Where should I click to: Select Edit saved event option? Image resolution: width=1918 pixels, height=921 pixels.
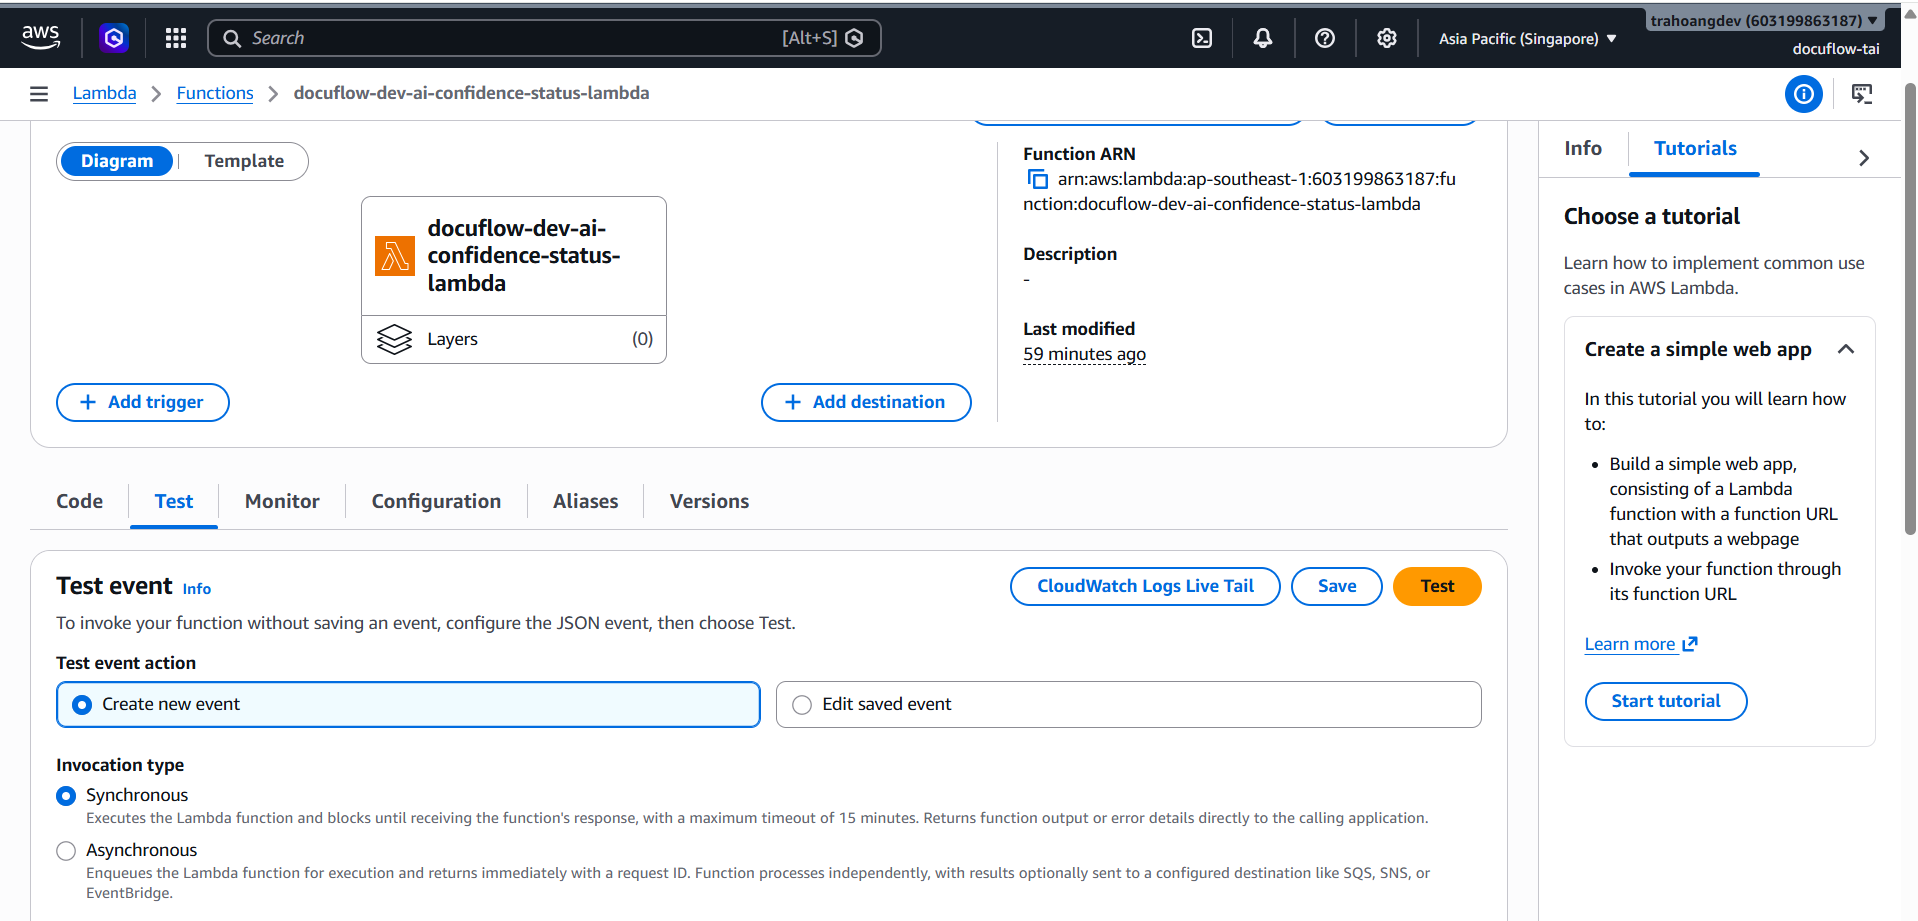(x=1128, y=704)
